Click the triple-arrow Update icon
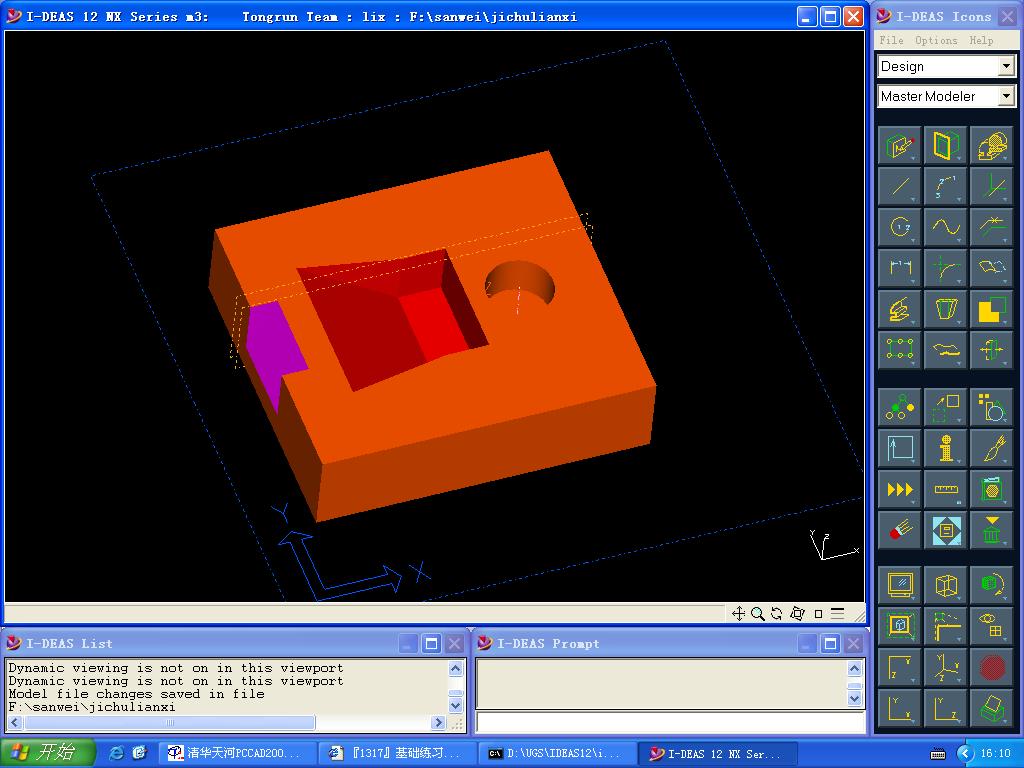The width and height of the screenshot is (1024, 768). 900,489
